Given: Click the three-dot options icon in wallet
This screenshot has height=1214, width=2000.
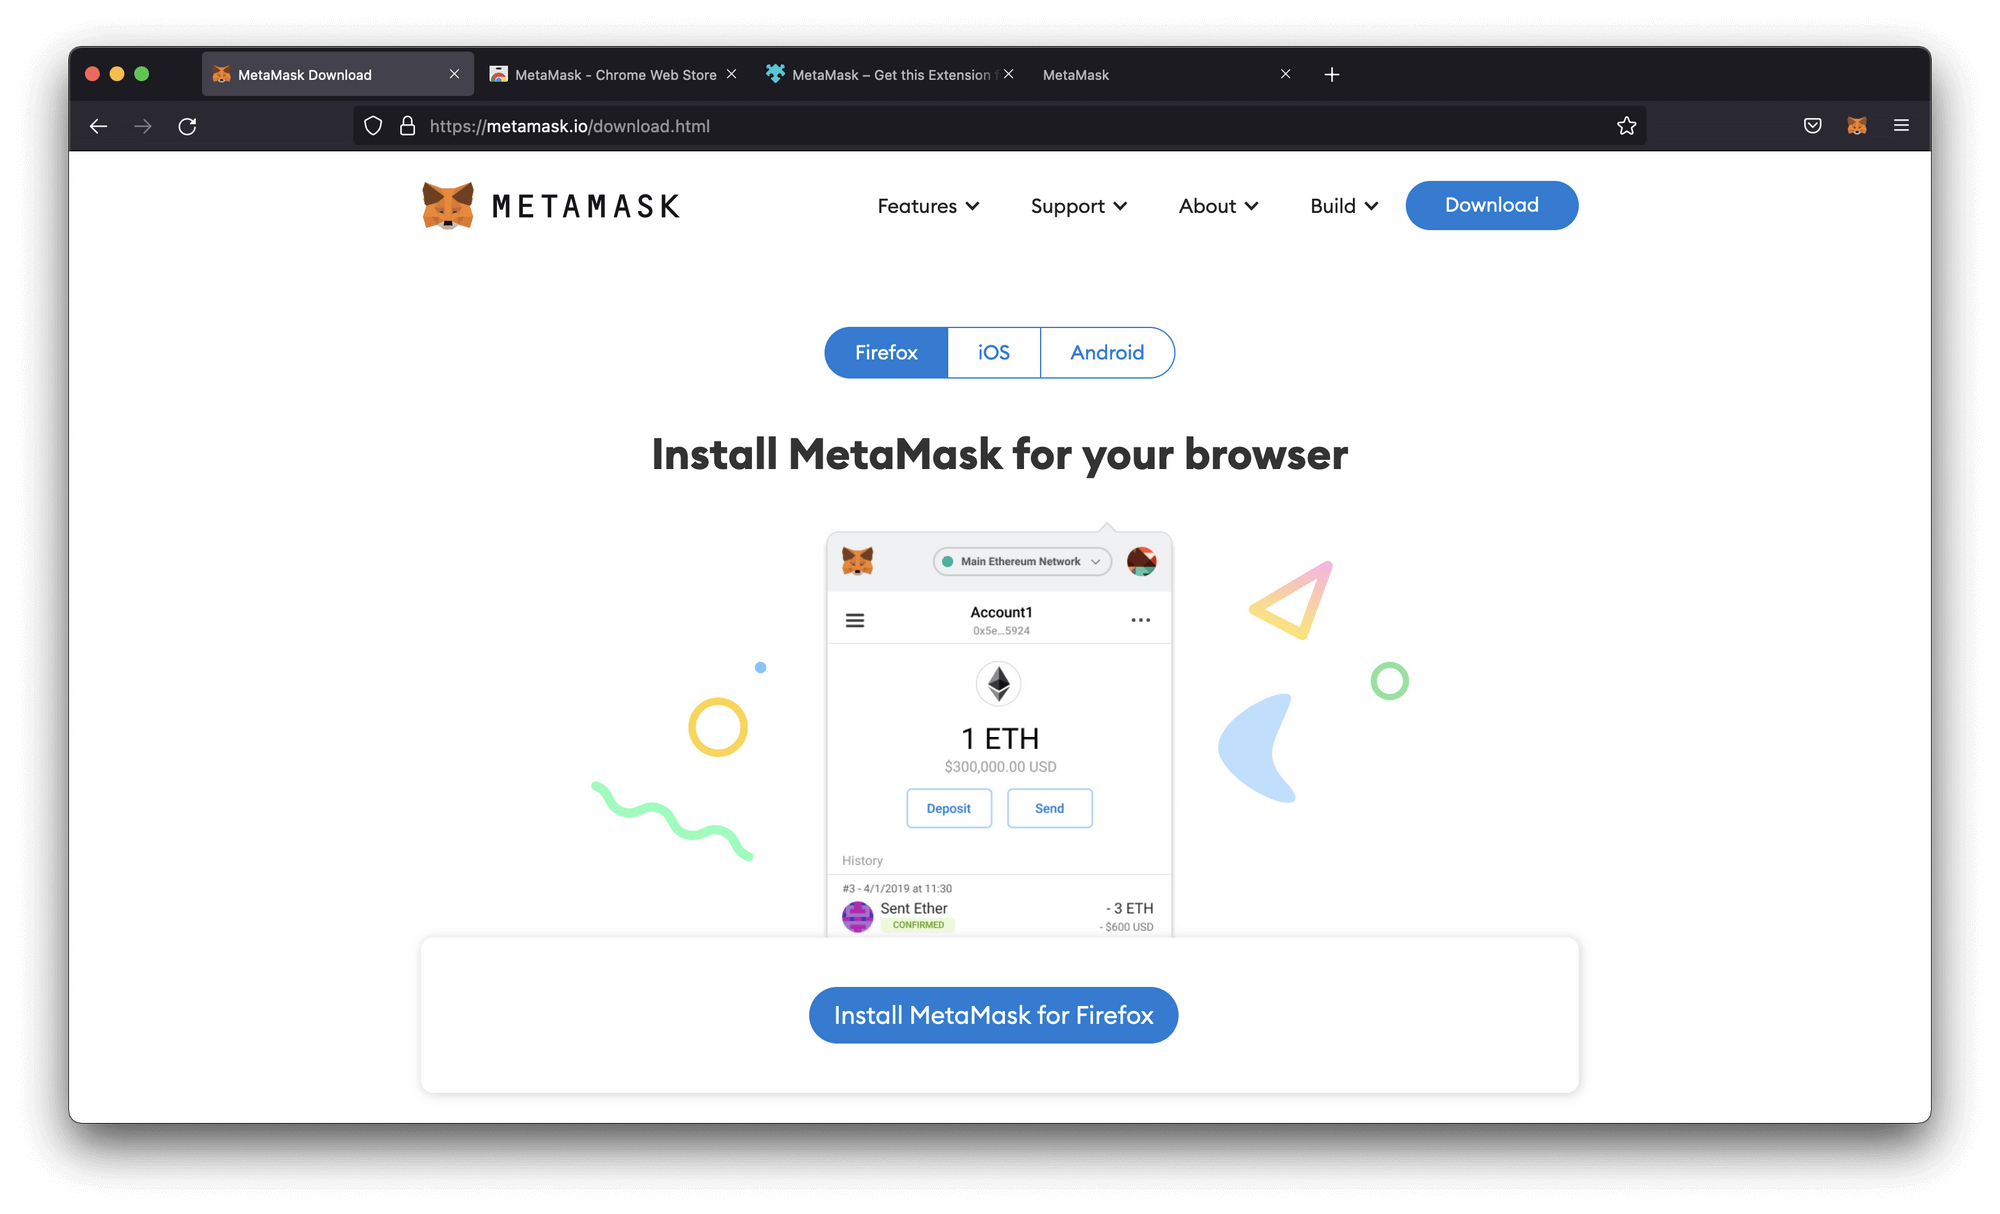Looking at the screenshot, I should tap(1141, 617).
